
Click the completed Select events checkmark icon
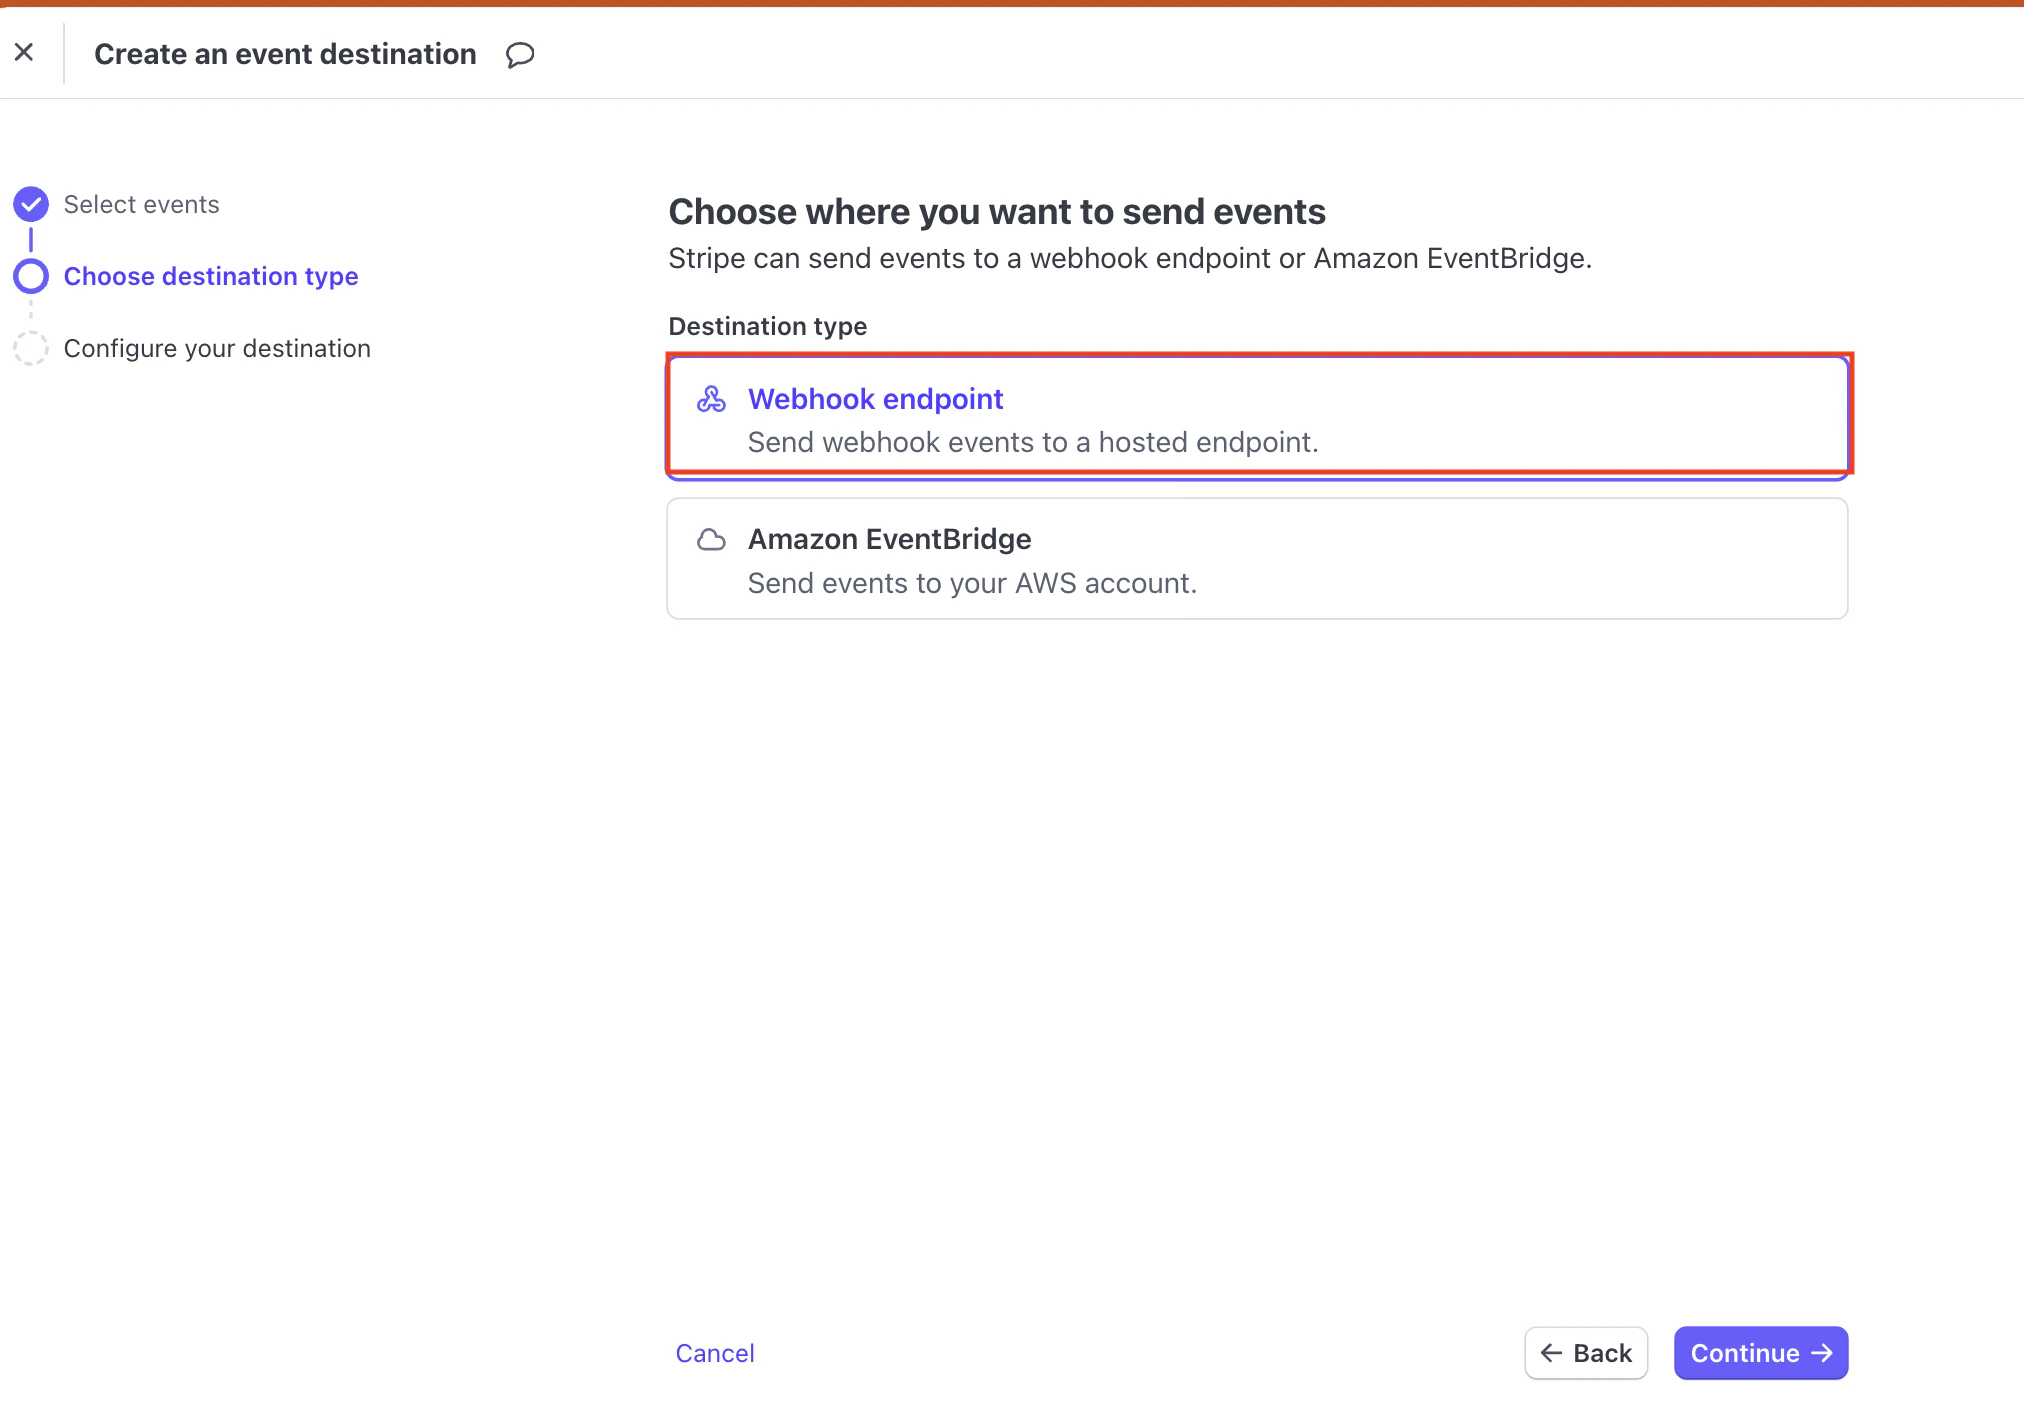[31, 204]
